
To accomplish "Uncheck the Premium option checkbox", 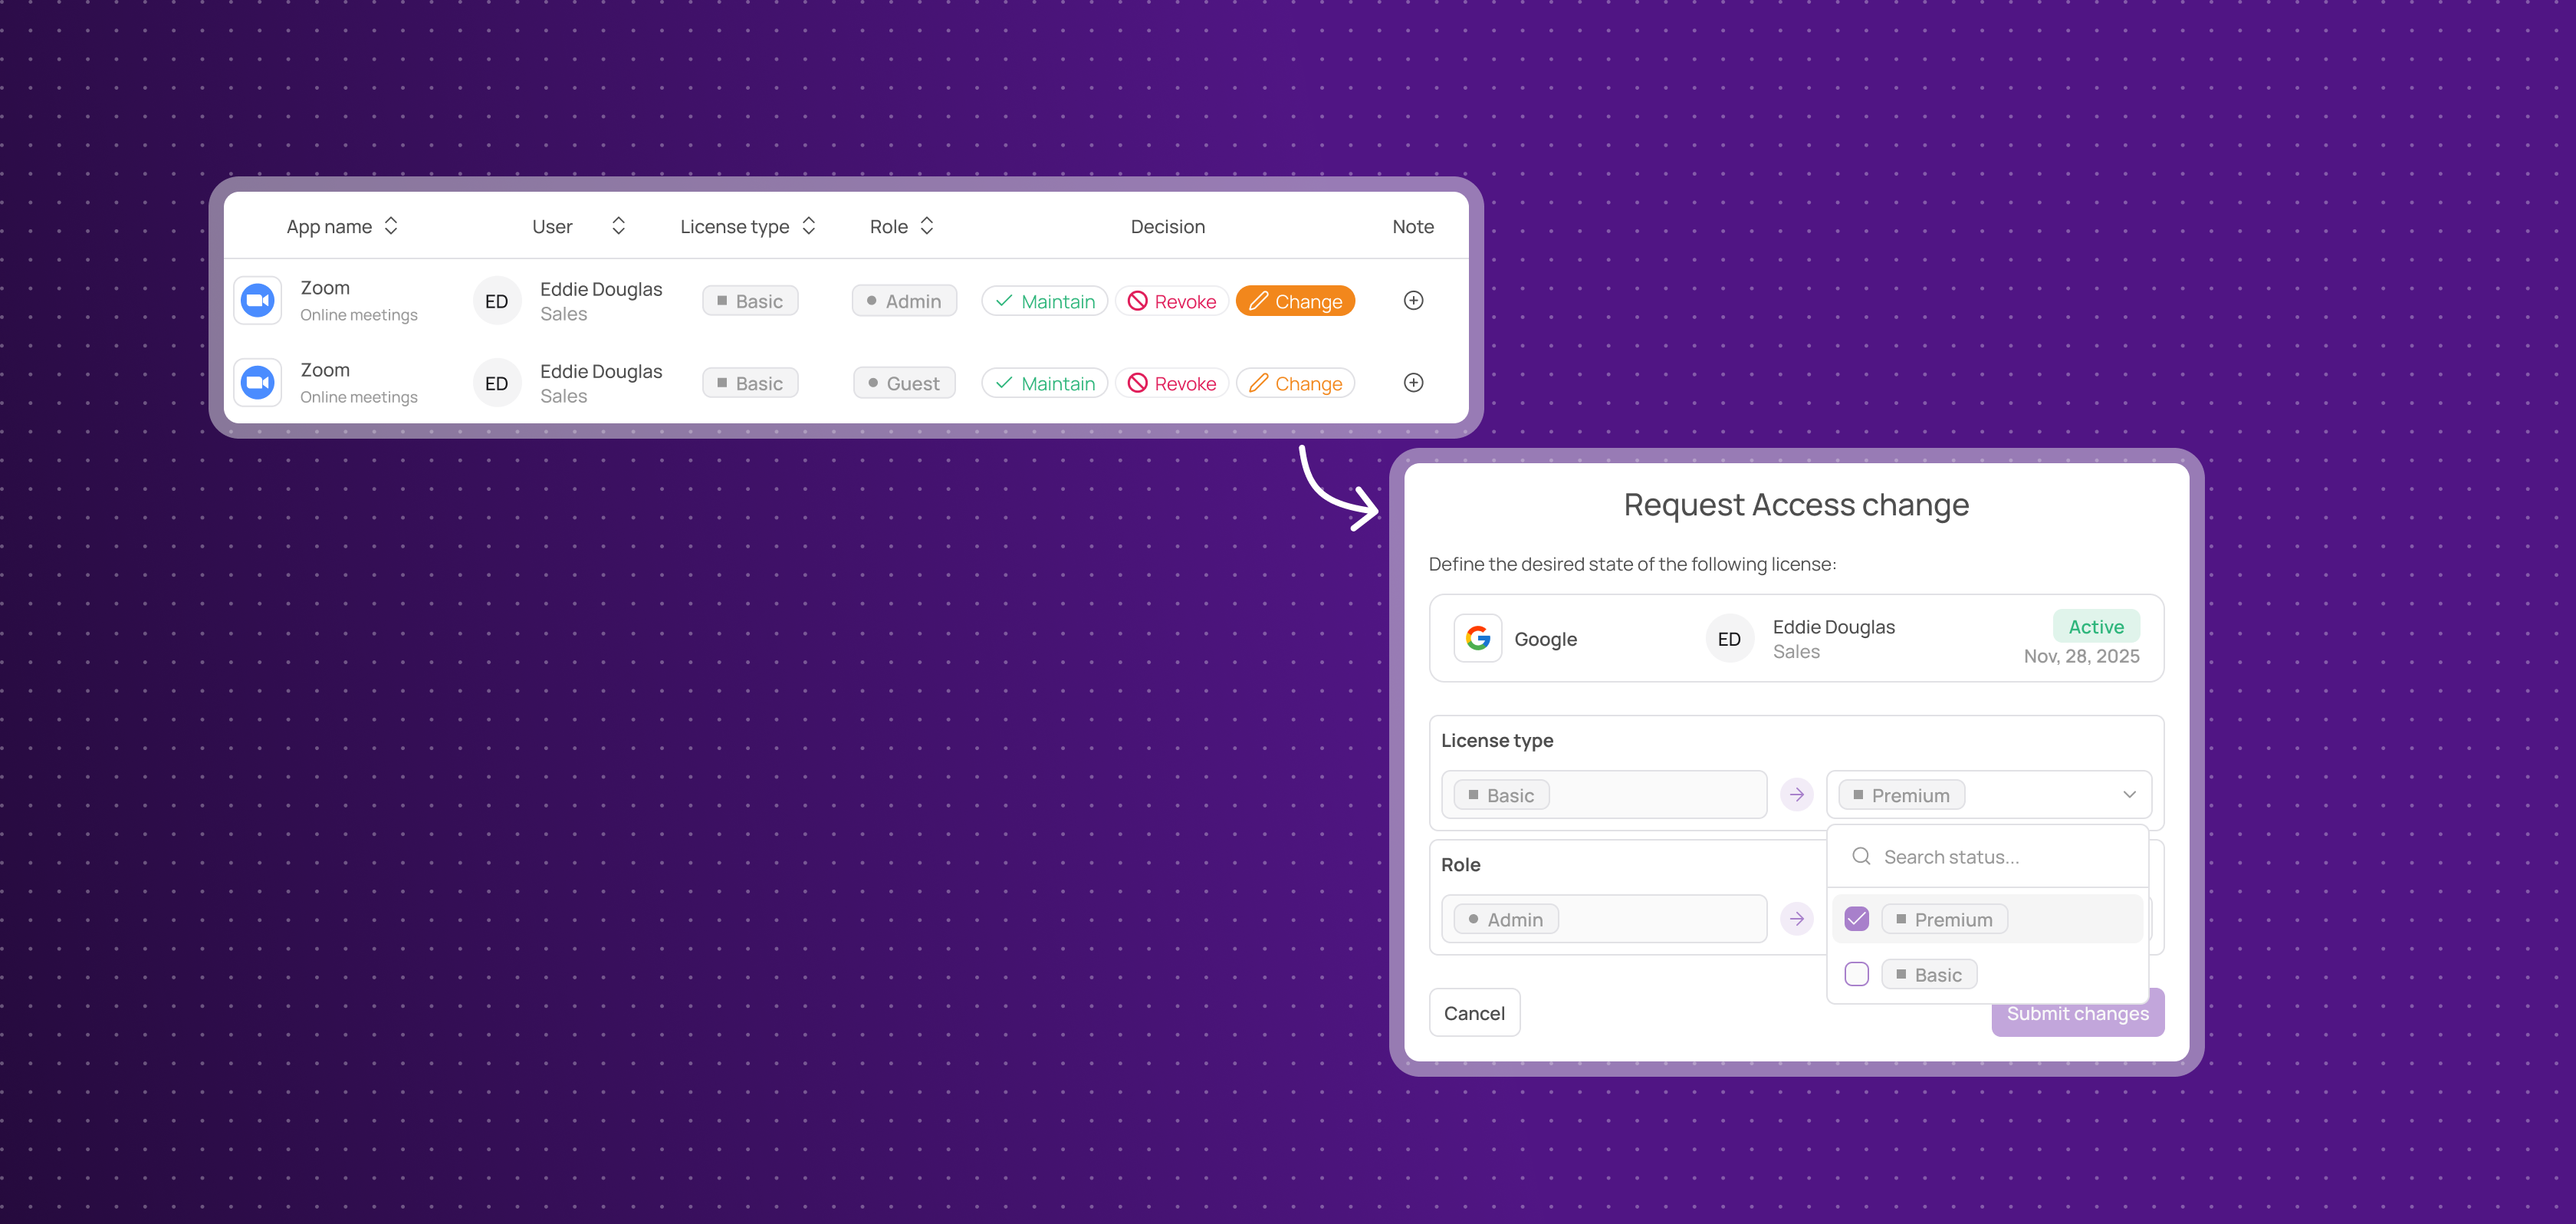I will tap(1856, 918).
